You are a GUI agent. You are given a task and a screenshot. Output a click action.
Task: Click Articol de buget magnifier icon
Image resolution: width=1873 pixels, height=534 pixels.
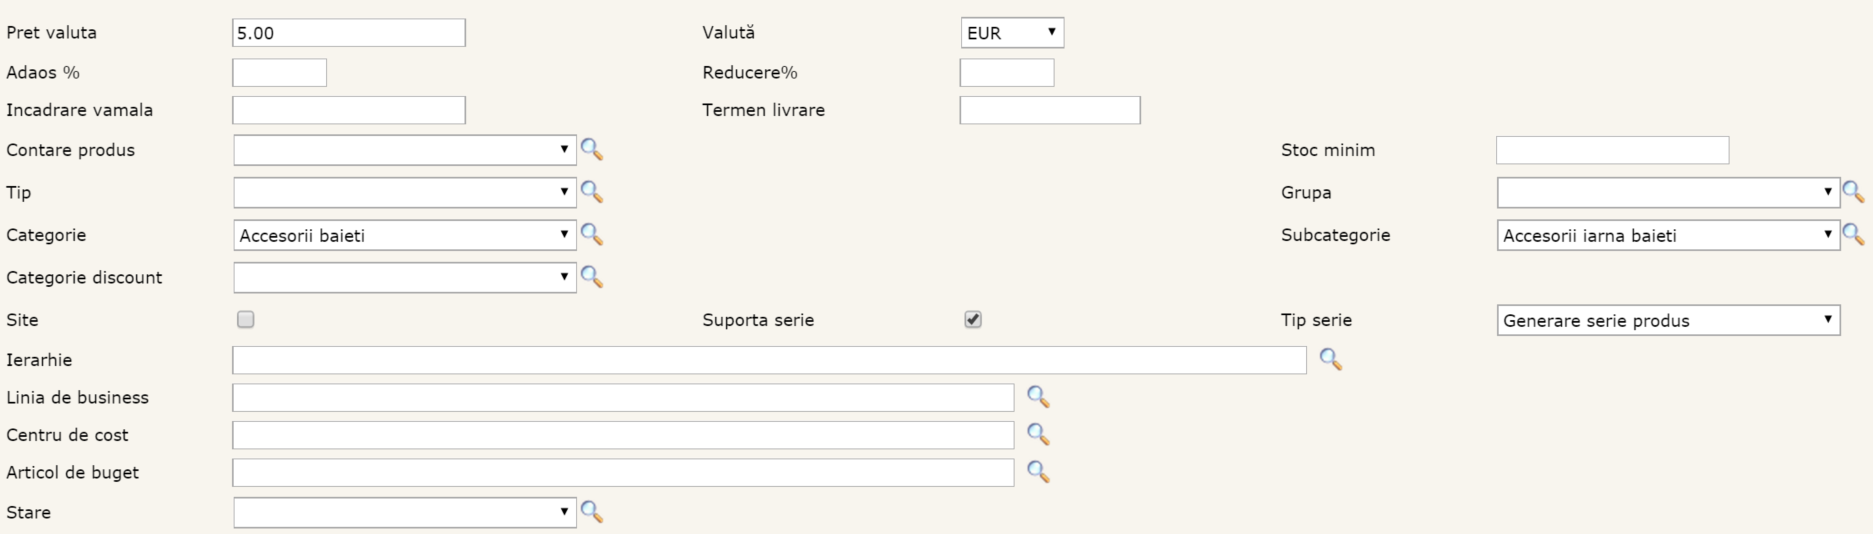(x=1038, y=472)
